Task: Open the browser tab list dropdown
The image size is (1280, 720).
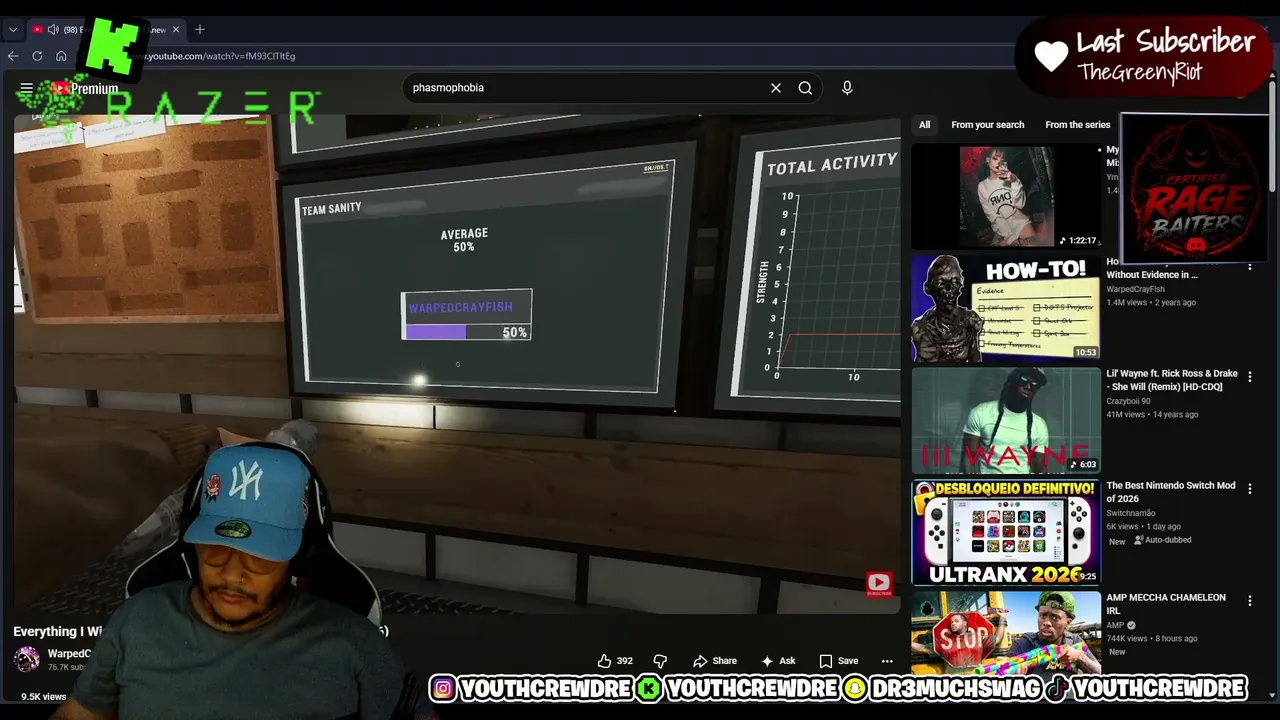Action: tap(13, 30)
